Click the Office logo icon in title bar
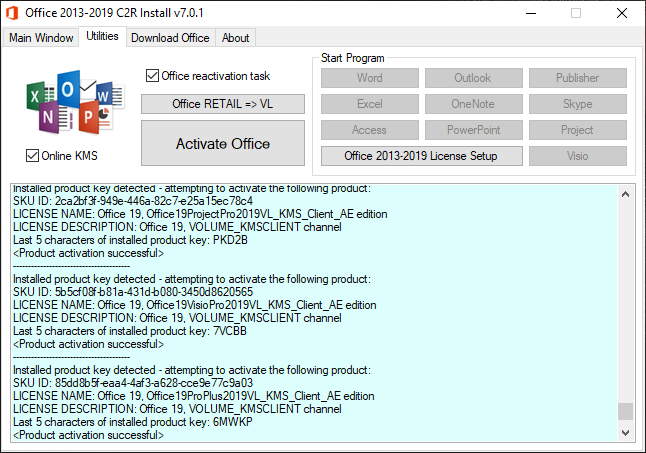 (12, 13)
